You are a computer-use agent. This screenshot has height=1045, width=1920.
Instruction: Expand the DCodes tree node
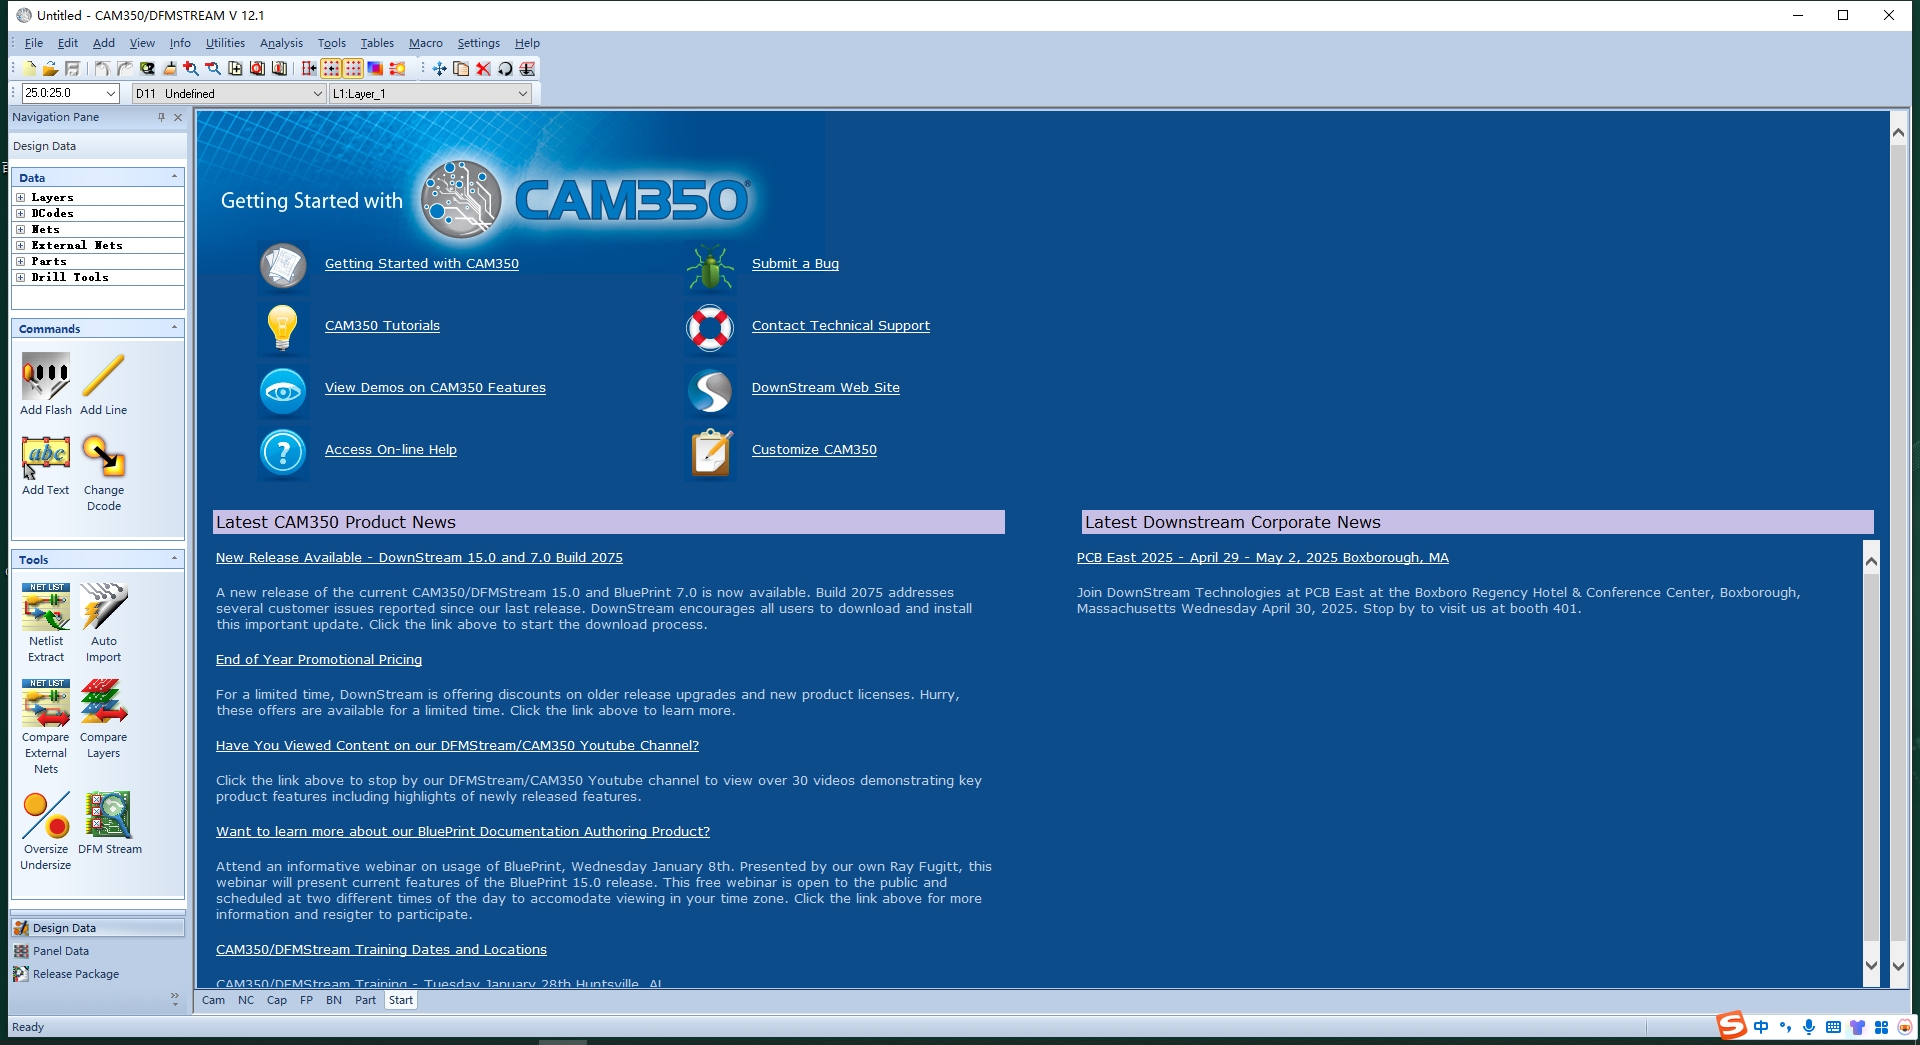20,213
